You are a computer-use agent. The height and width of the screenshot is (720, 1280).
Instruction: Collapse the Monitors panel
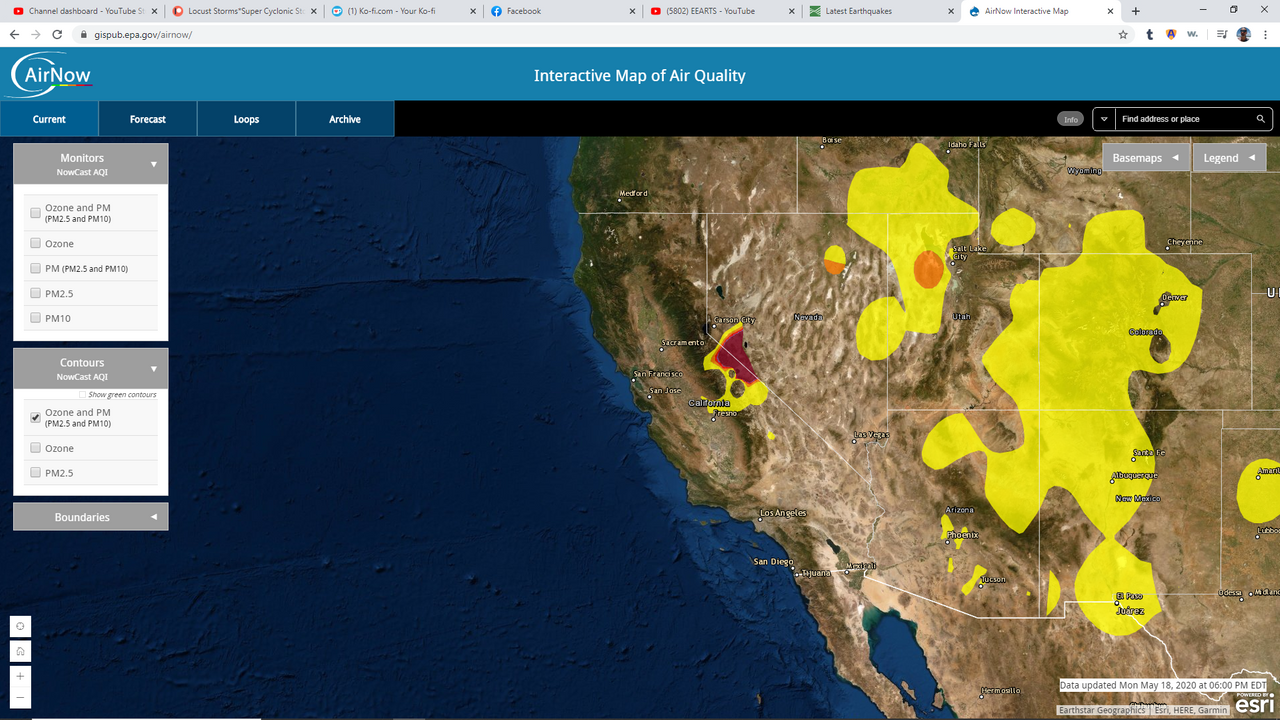click(154, 164)
